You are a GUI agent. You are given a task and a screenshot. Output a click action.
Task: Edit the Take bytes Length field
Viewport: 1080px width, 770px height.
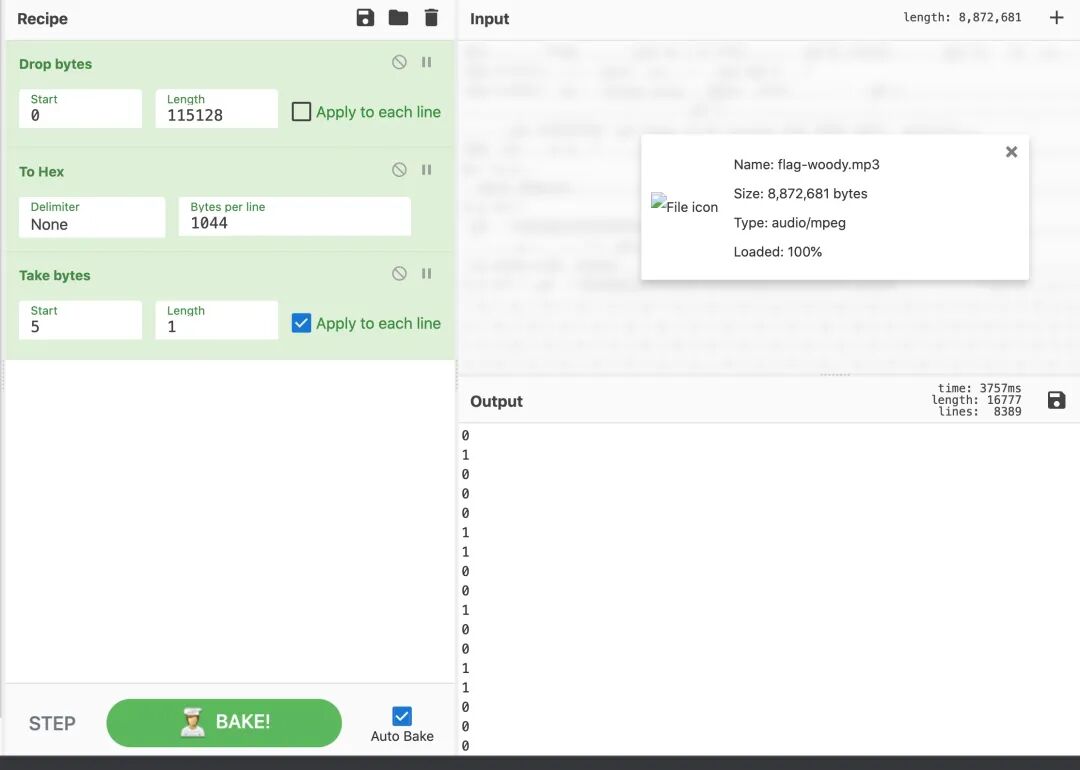coord(216,320)
